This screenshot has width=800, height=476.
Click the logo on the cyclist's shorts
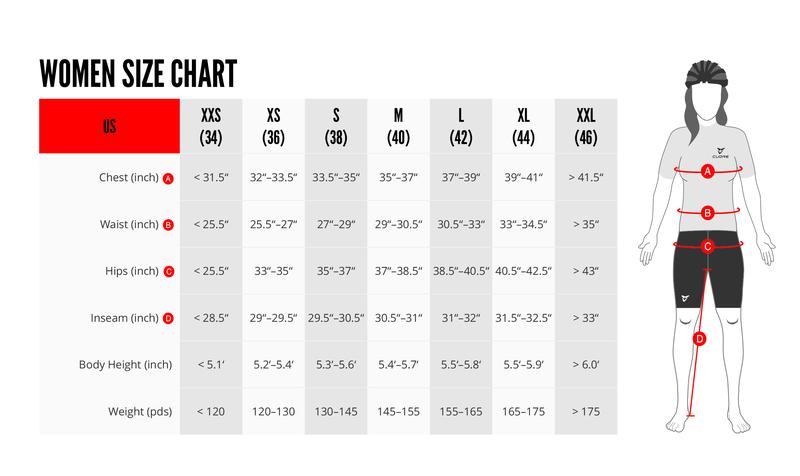685,298
